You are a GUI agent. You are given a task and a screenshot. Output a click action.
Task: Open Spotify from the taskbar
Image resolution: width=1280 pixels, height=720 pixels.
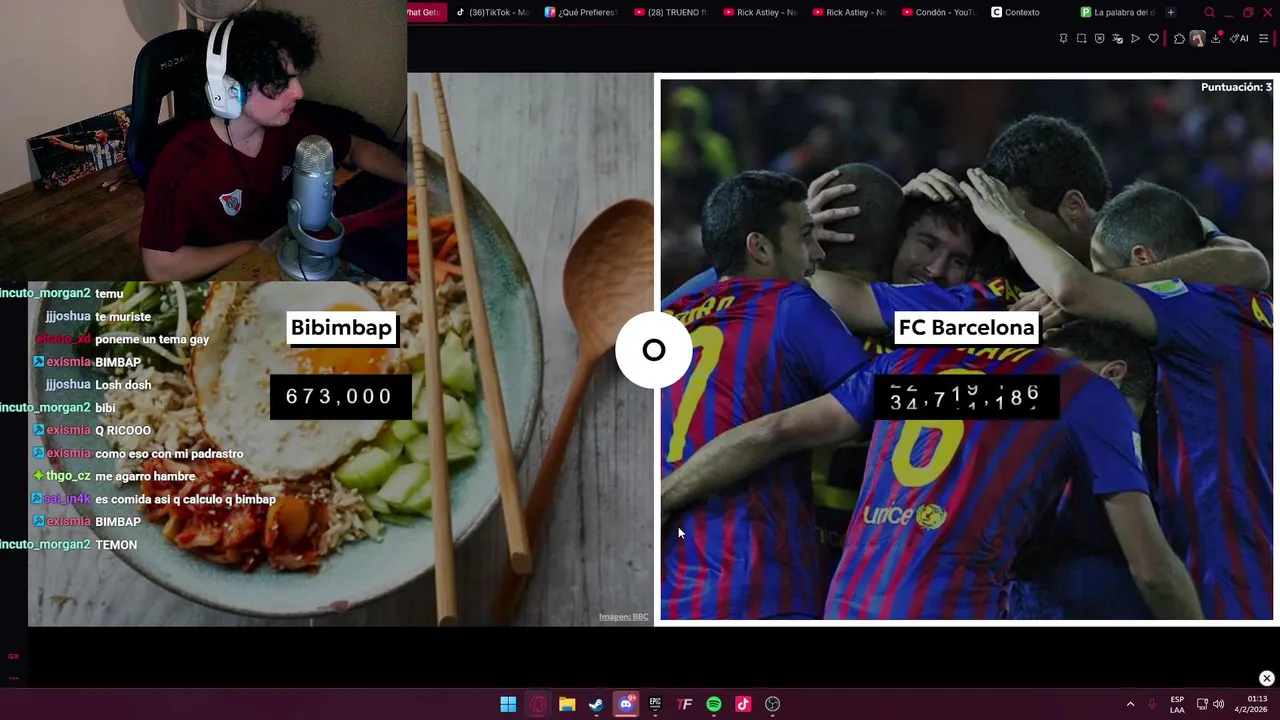pos(714,704)
